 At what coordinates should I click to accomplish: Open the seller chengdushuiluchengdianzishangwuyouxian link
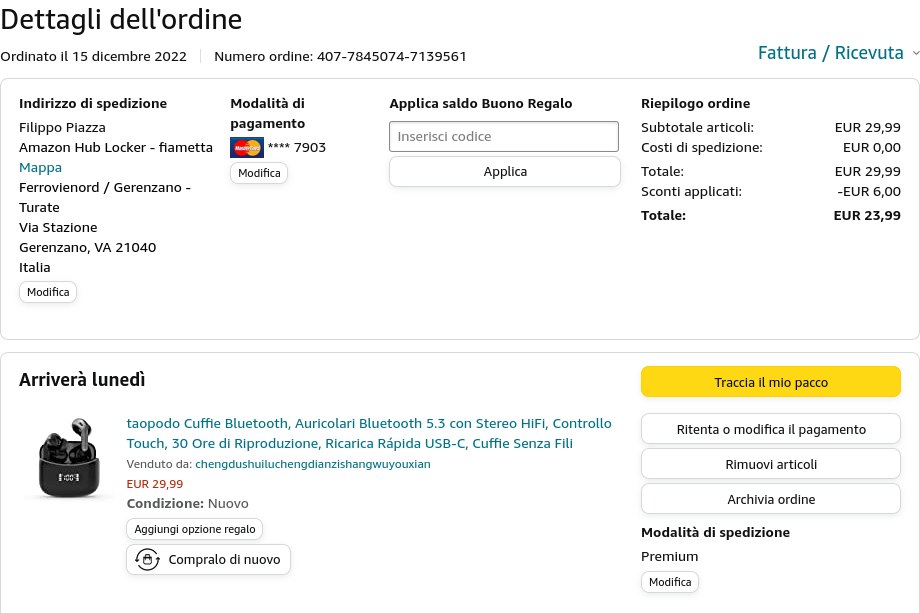coord(313,464)
